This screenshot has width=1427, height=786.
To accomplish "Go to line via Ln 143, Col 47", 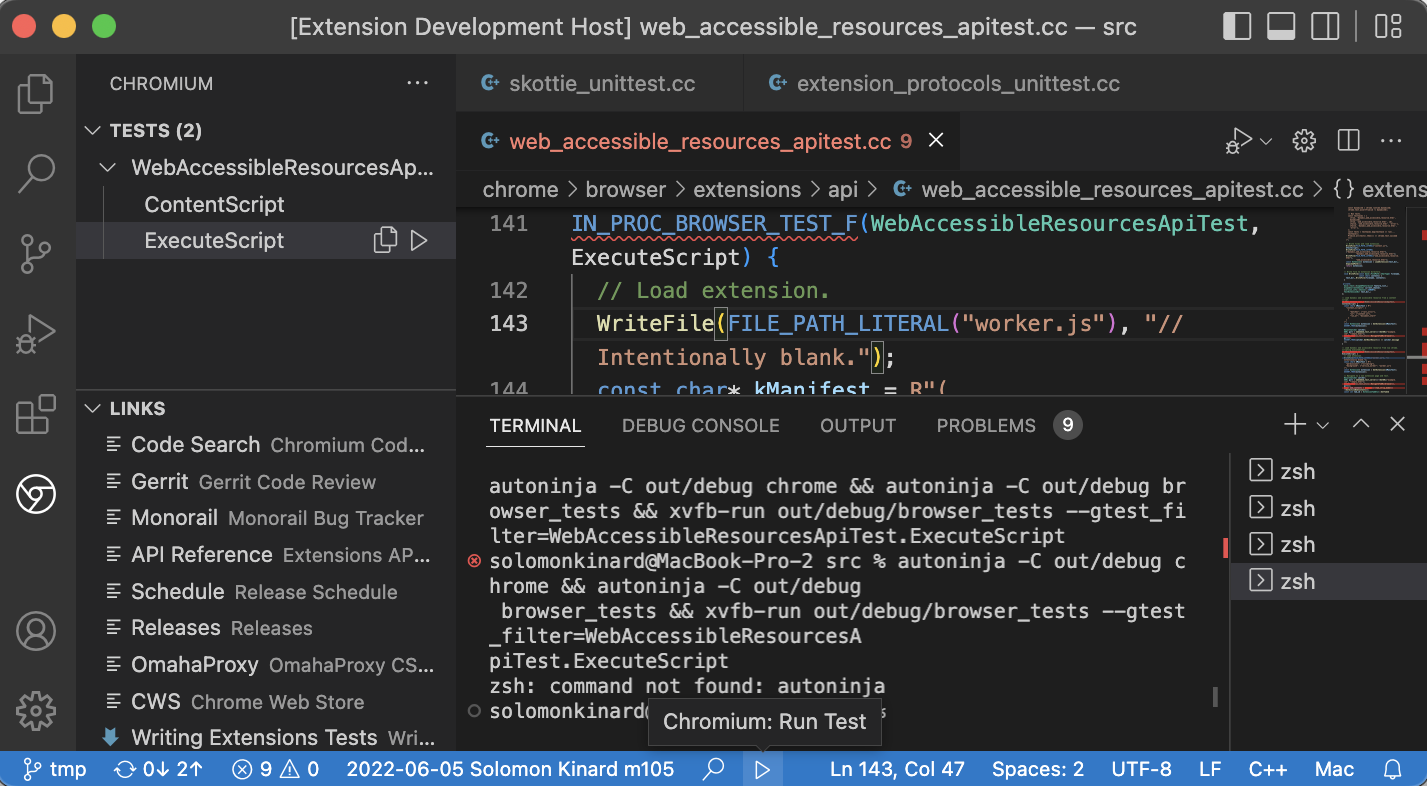I will 897,769.
